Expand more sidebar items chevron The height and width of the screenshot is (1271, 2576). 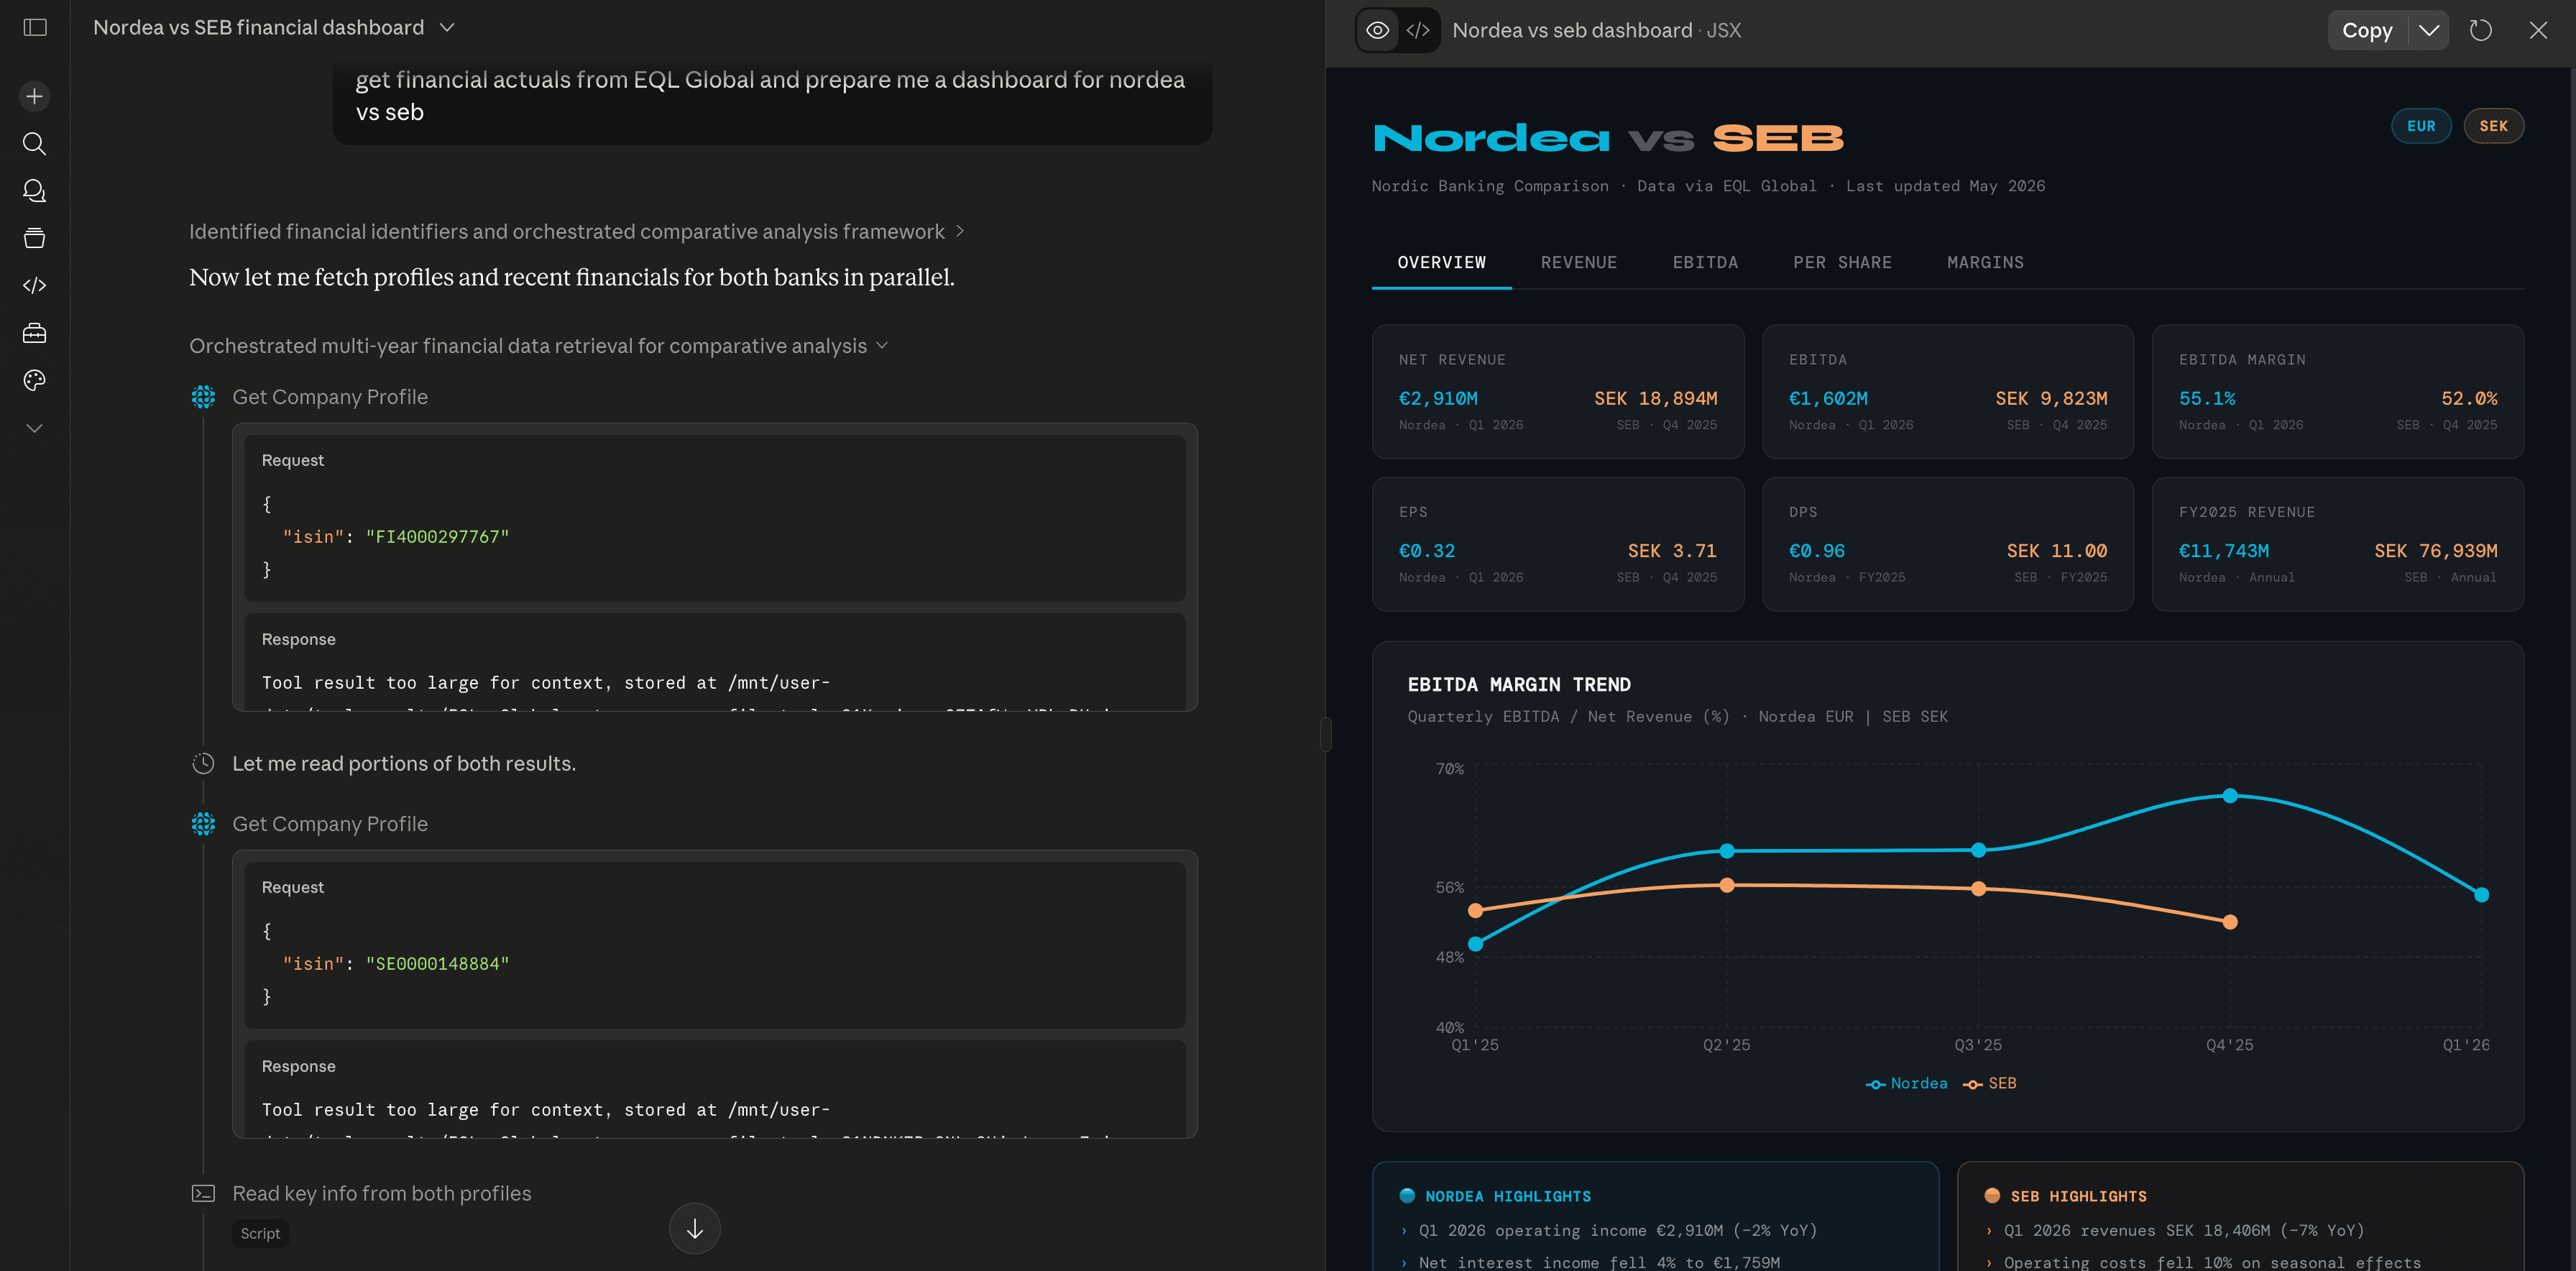coord(35,428)
